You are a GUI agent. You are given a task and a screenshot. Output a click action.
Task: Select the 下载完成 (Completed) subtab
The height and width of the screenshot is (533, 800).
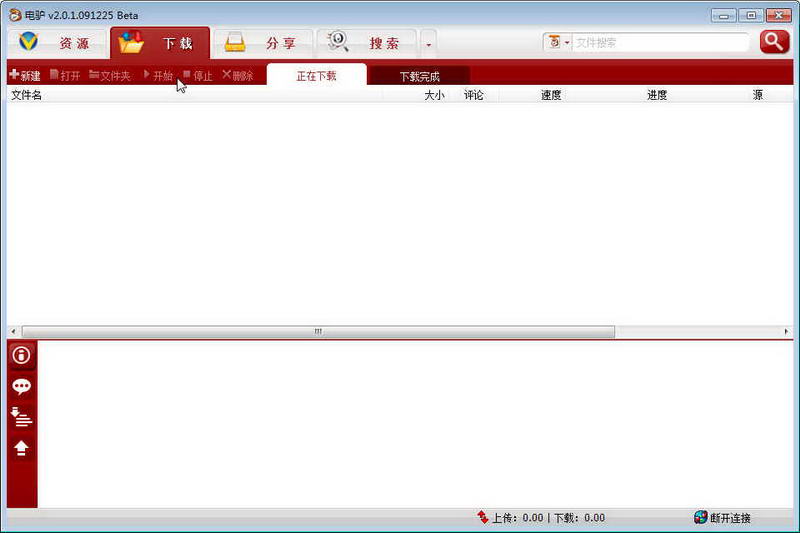[x=419, y=77]
